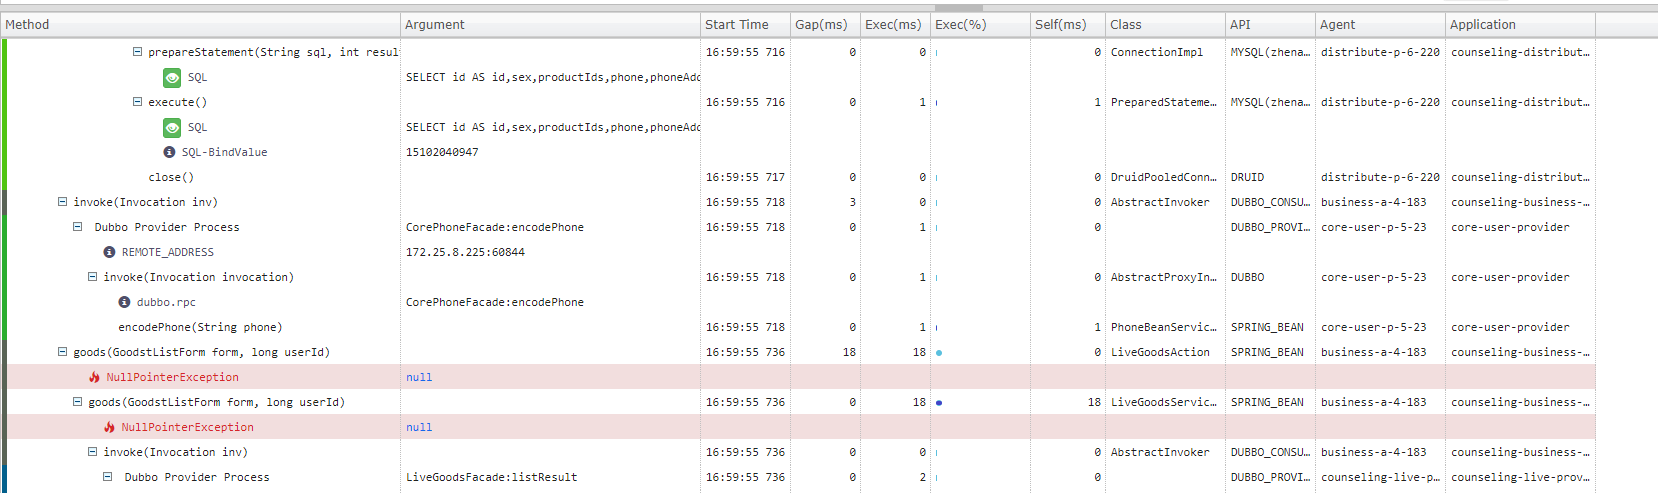Collapse the goods node with class LiveGoodsAction

[x=62, y=352]
